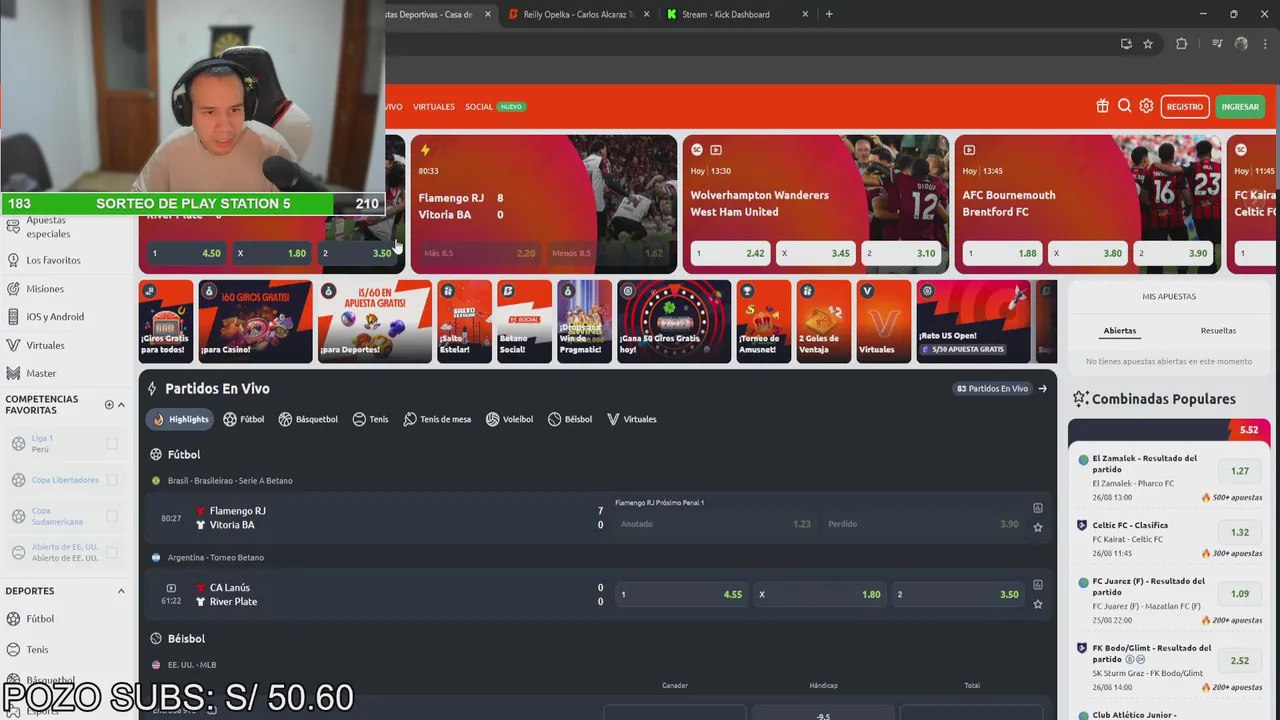1280x720 pixels.
Task: Select Voleibol live filter
Action: pyautogui.click(x=509, y=419)
